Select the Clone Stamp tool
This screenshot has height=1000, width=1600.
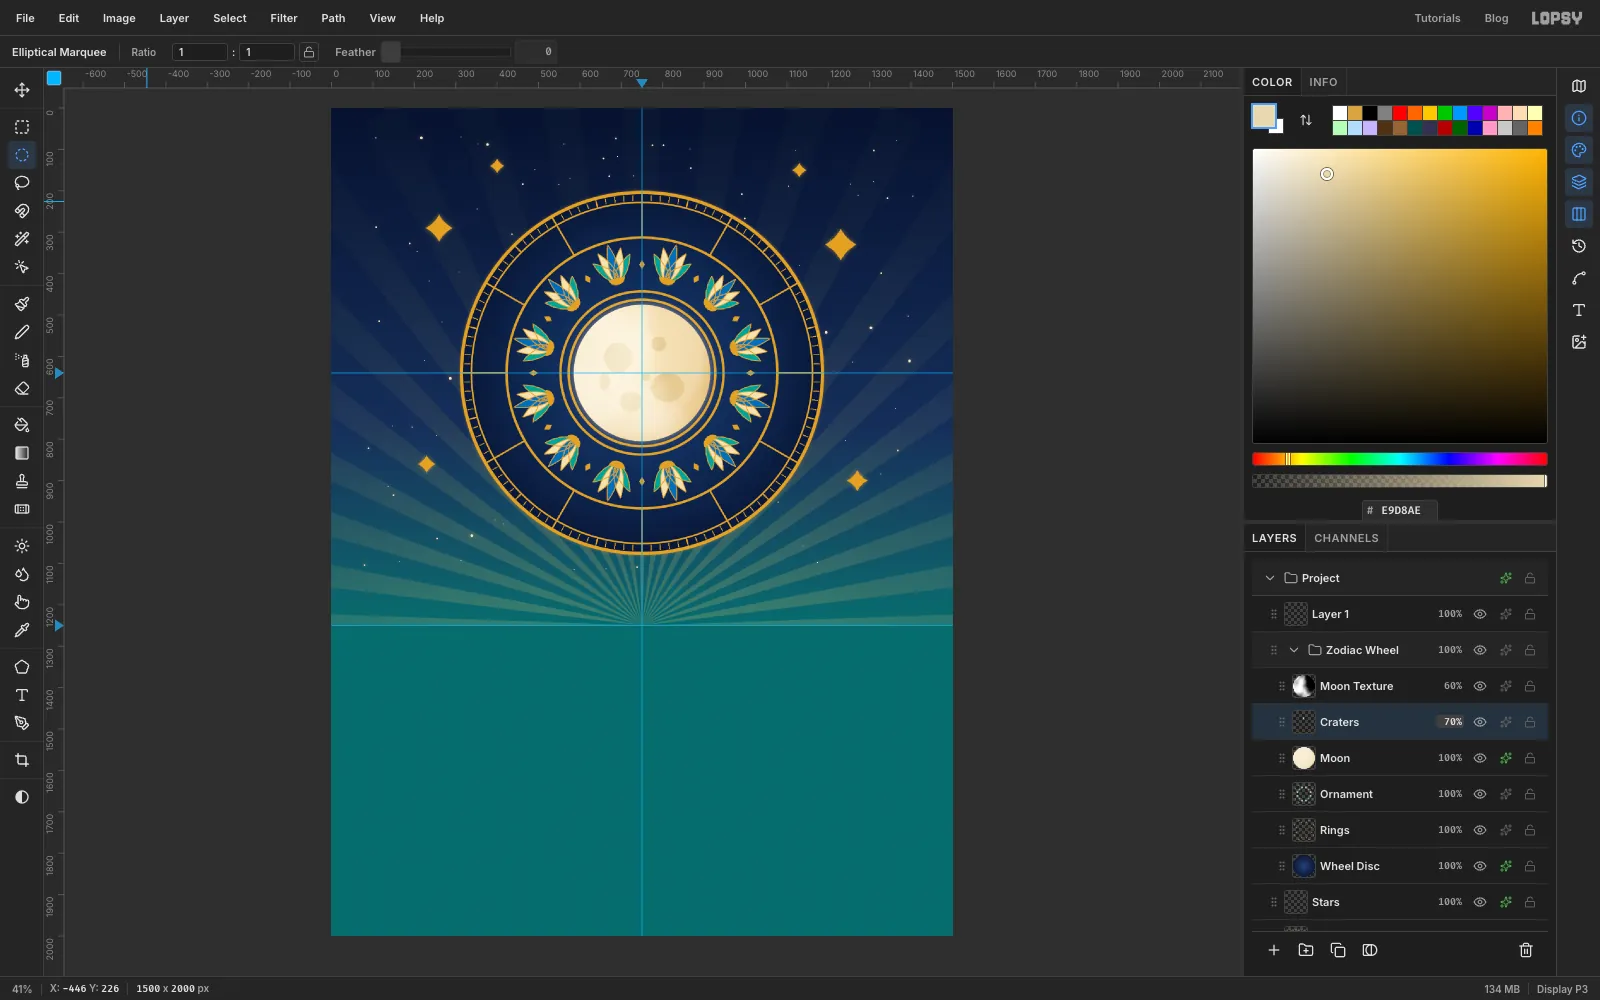22,481
